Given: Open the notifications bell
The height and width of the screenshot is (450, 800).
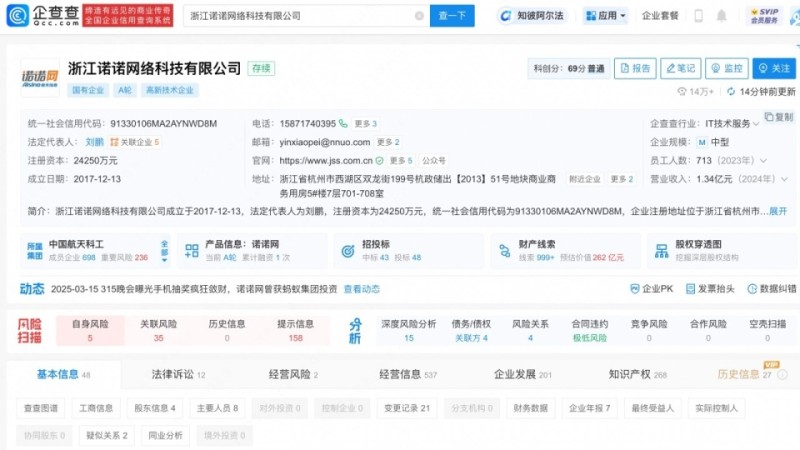Looking at the screenshot, I should (x=721, y=16).
